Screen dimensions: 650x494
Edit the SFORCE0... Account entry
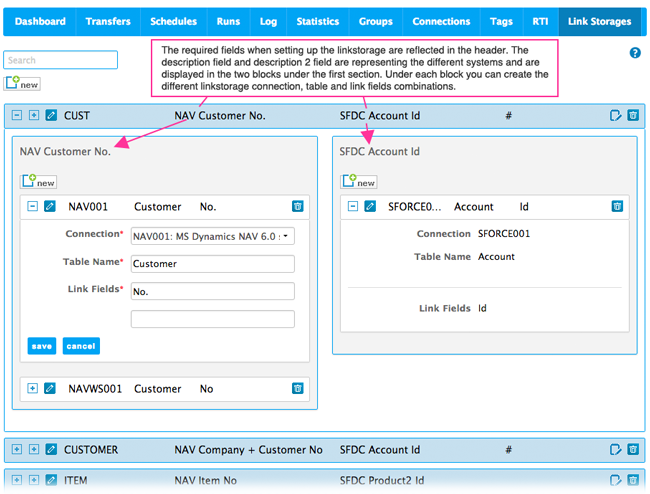click(370, 206)
